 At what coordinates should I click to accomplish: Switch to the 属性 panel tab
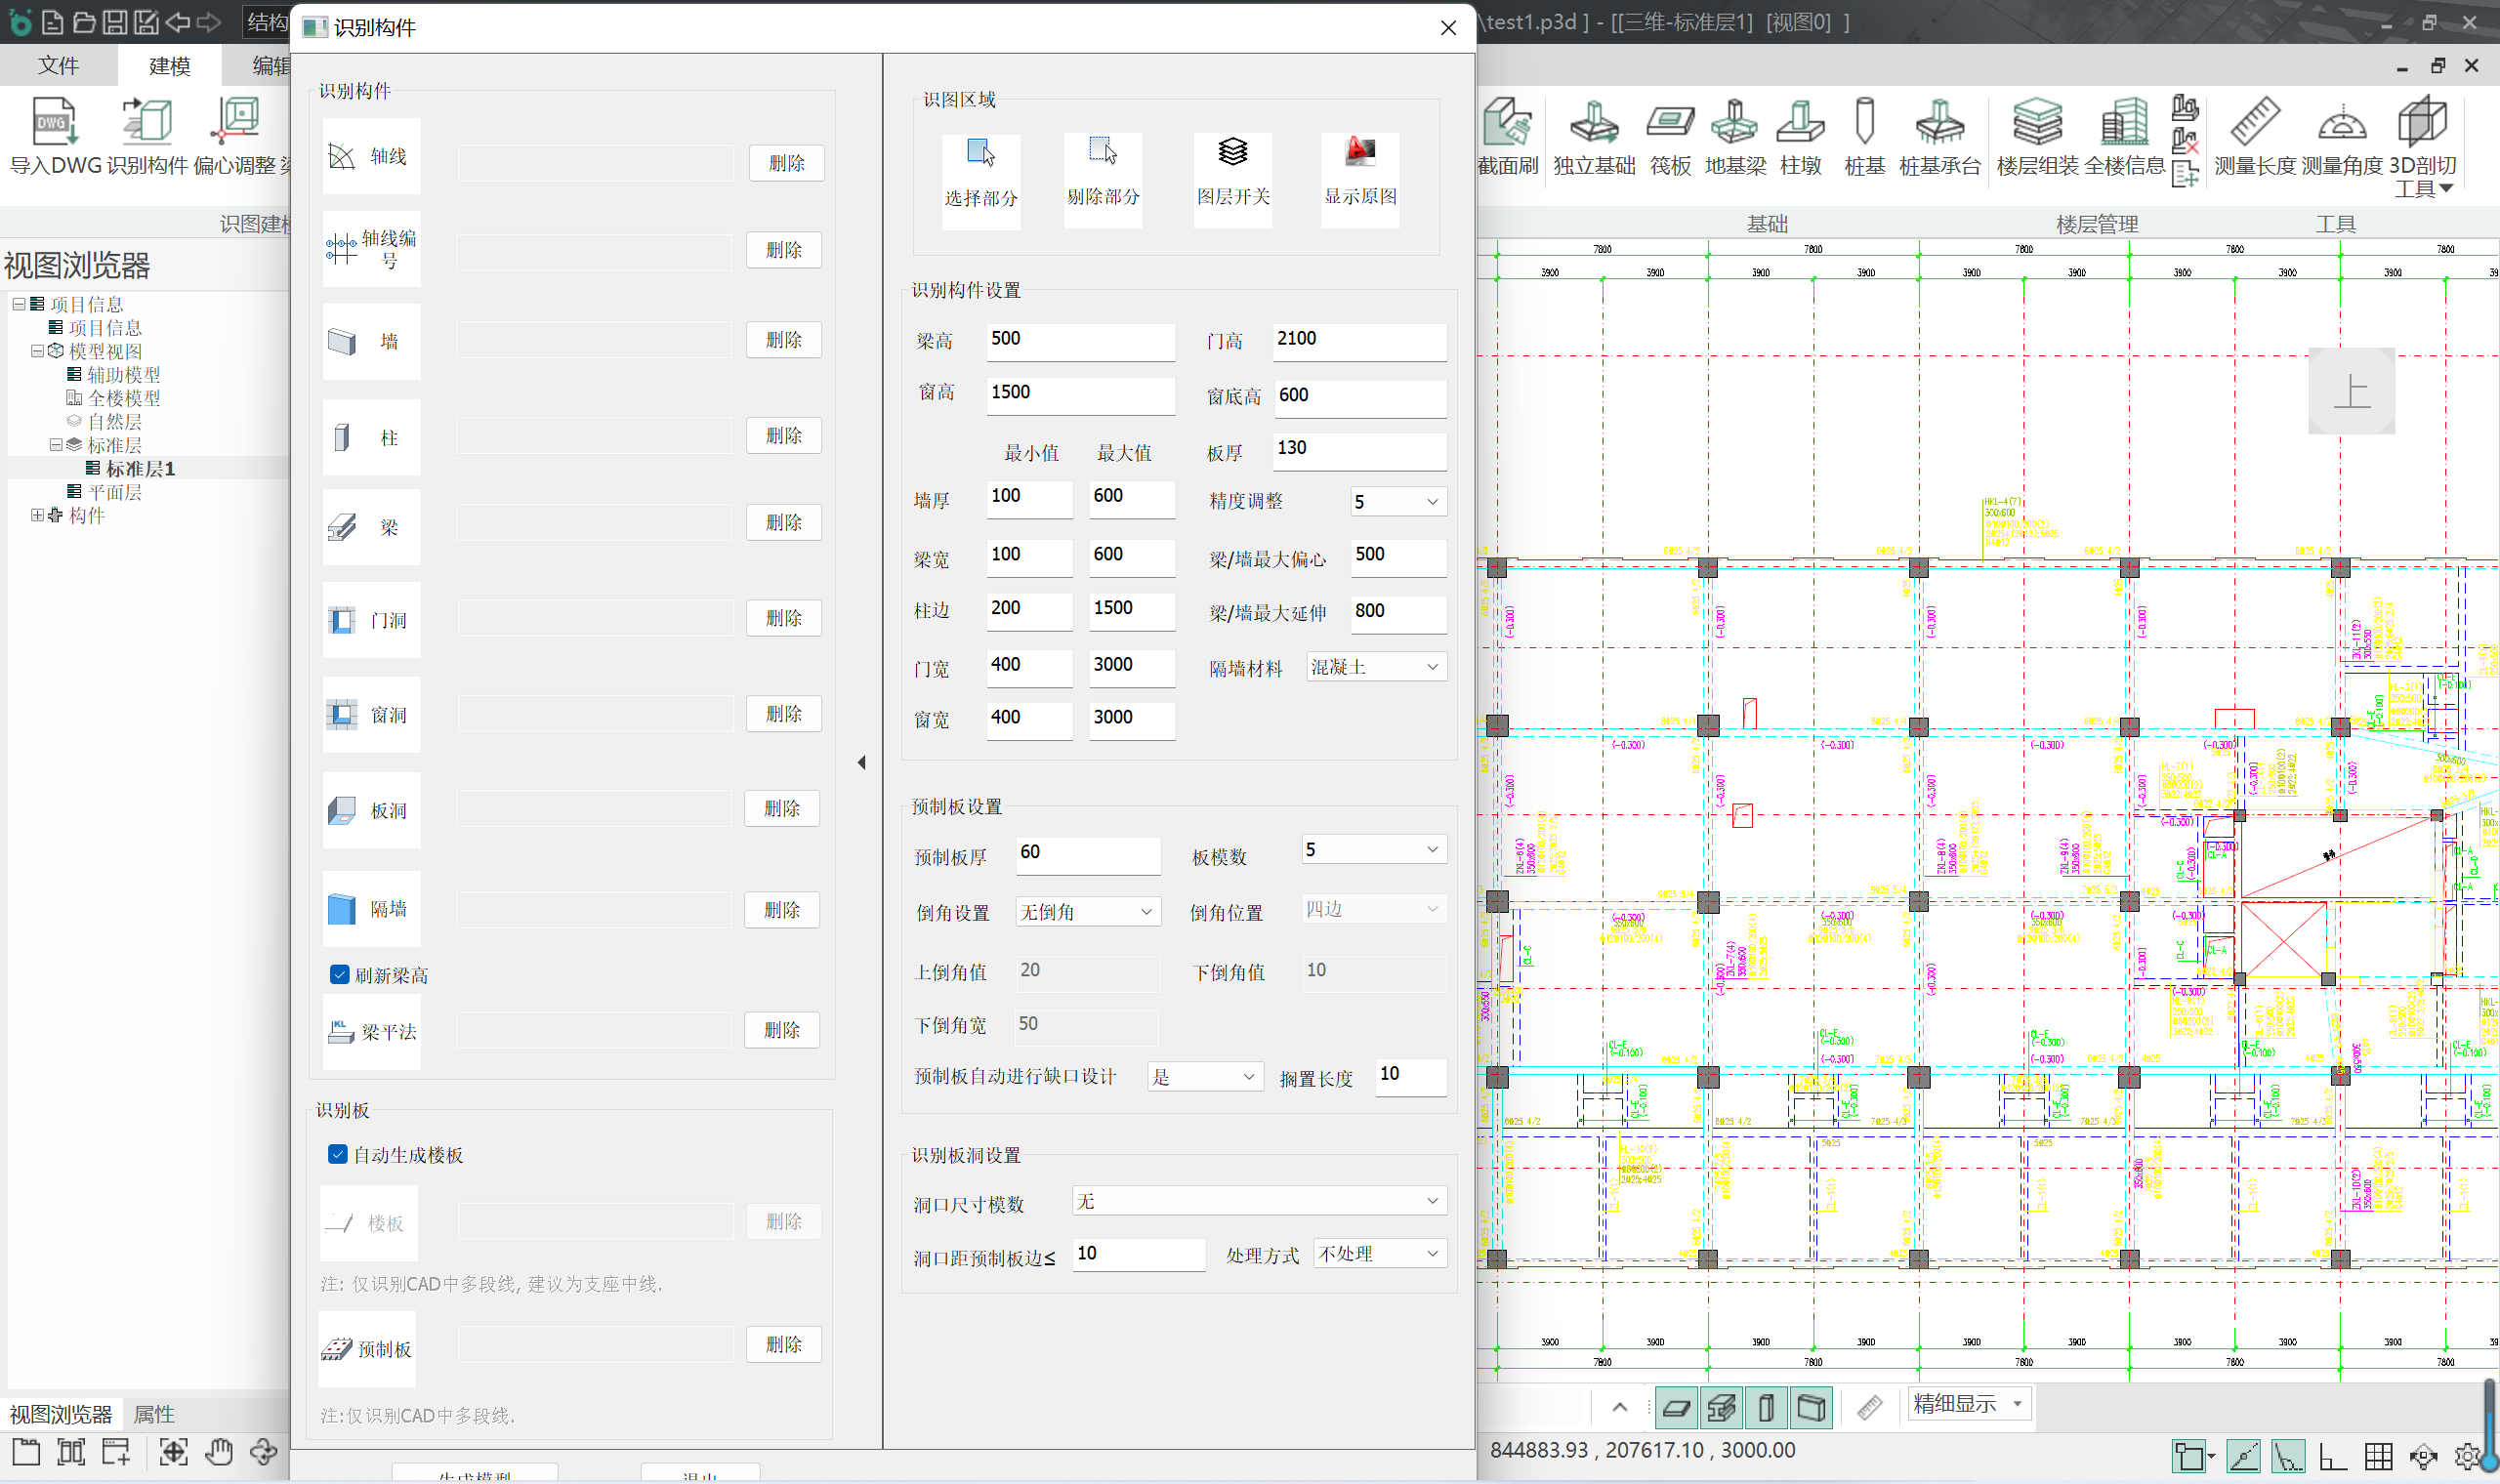click(154, 1414)
